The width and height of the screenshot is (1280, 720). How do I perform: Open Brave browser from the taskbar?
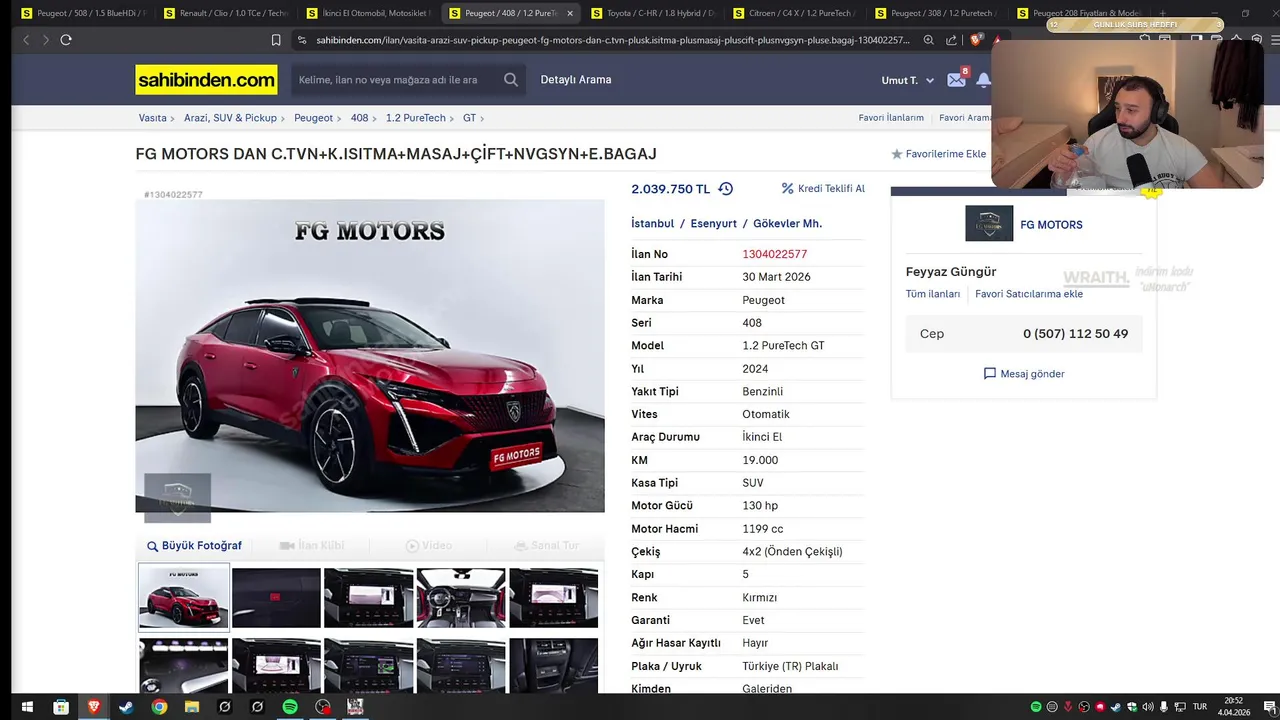(94, 707)
